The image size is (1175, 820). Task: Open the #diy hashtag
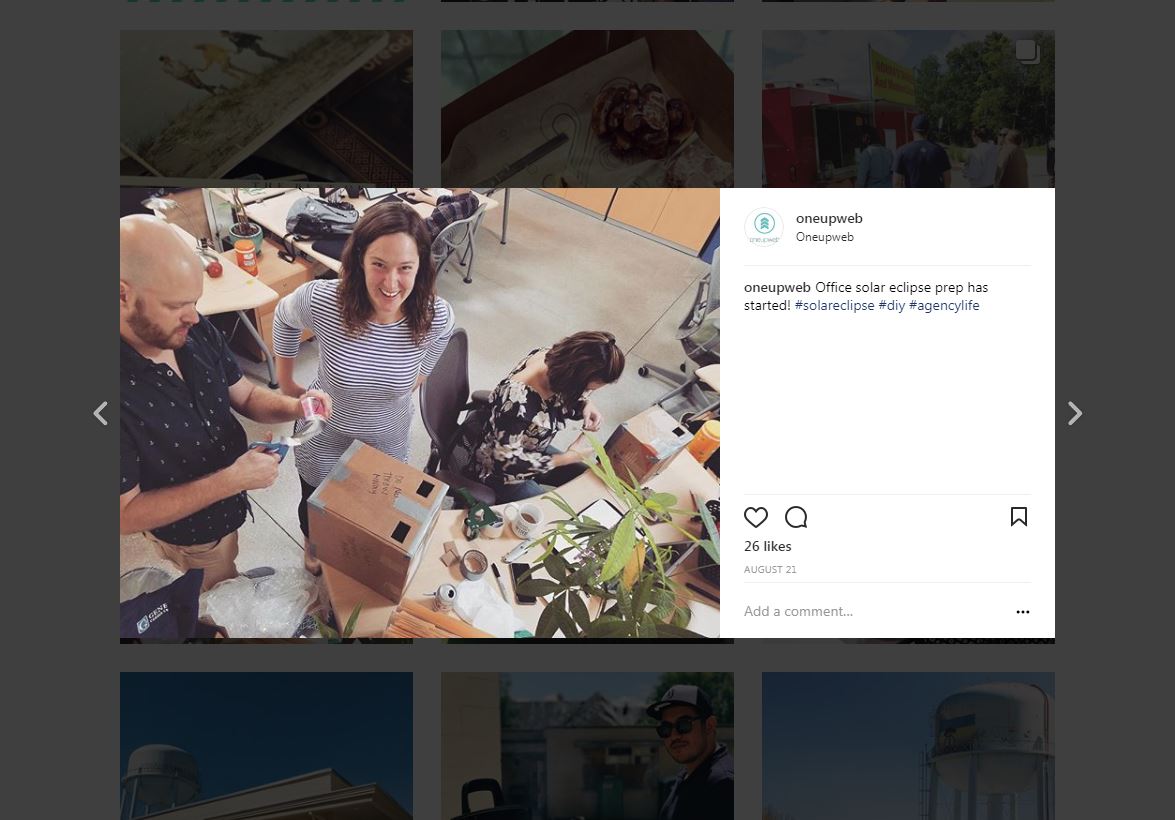click(892, 305)
